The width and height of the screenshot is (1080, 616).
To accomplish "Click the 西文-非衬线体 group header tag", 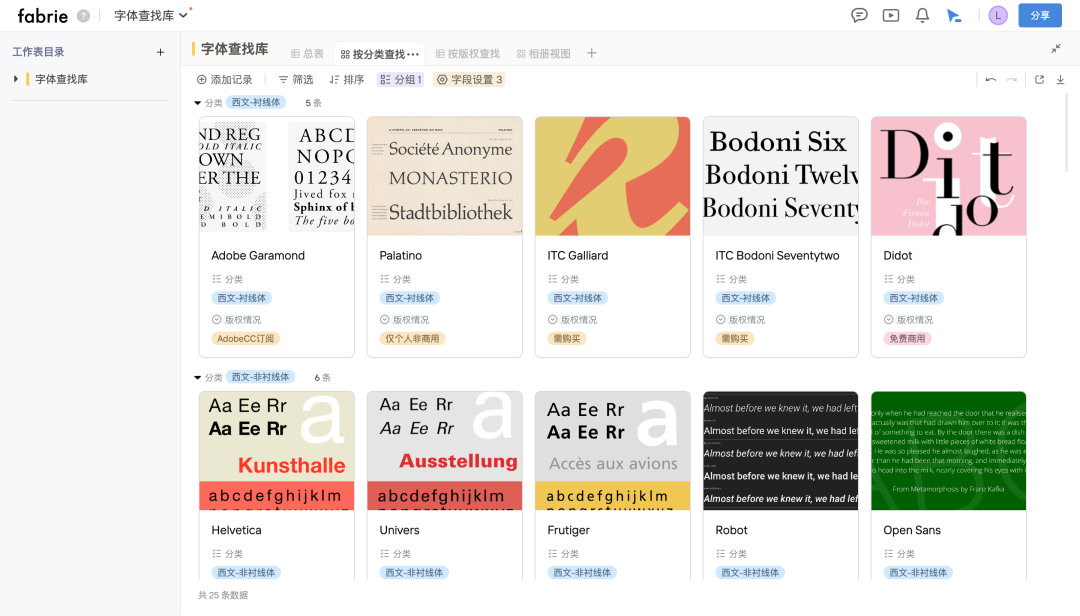I will coord(260,377).
